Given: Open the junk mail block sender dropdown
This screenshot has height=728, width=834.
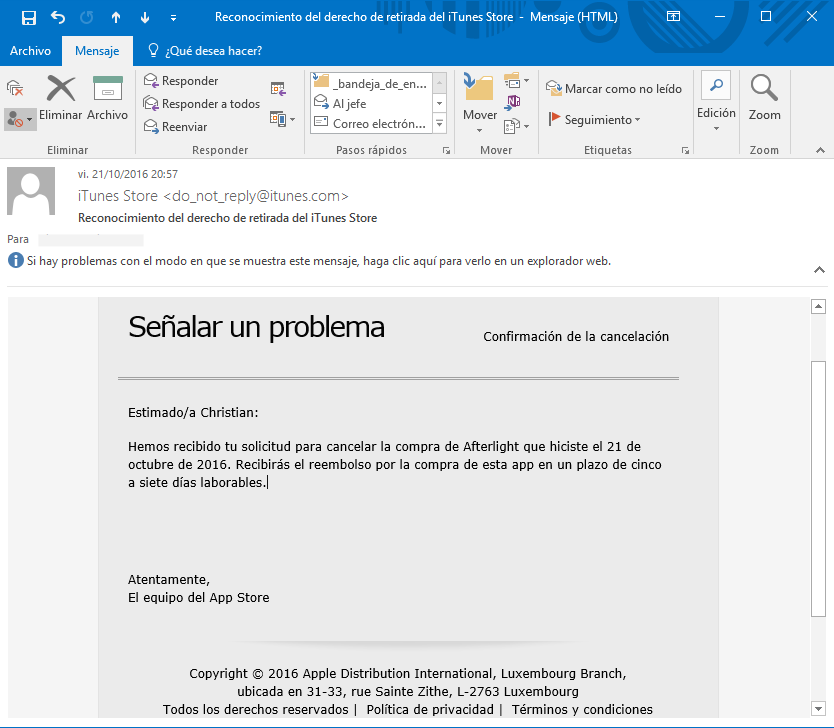Looking at the screenshot, I should click(x=20, y=120).
